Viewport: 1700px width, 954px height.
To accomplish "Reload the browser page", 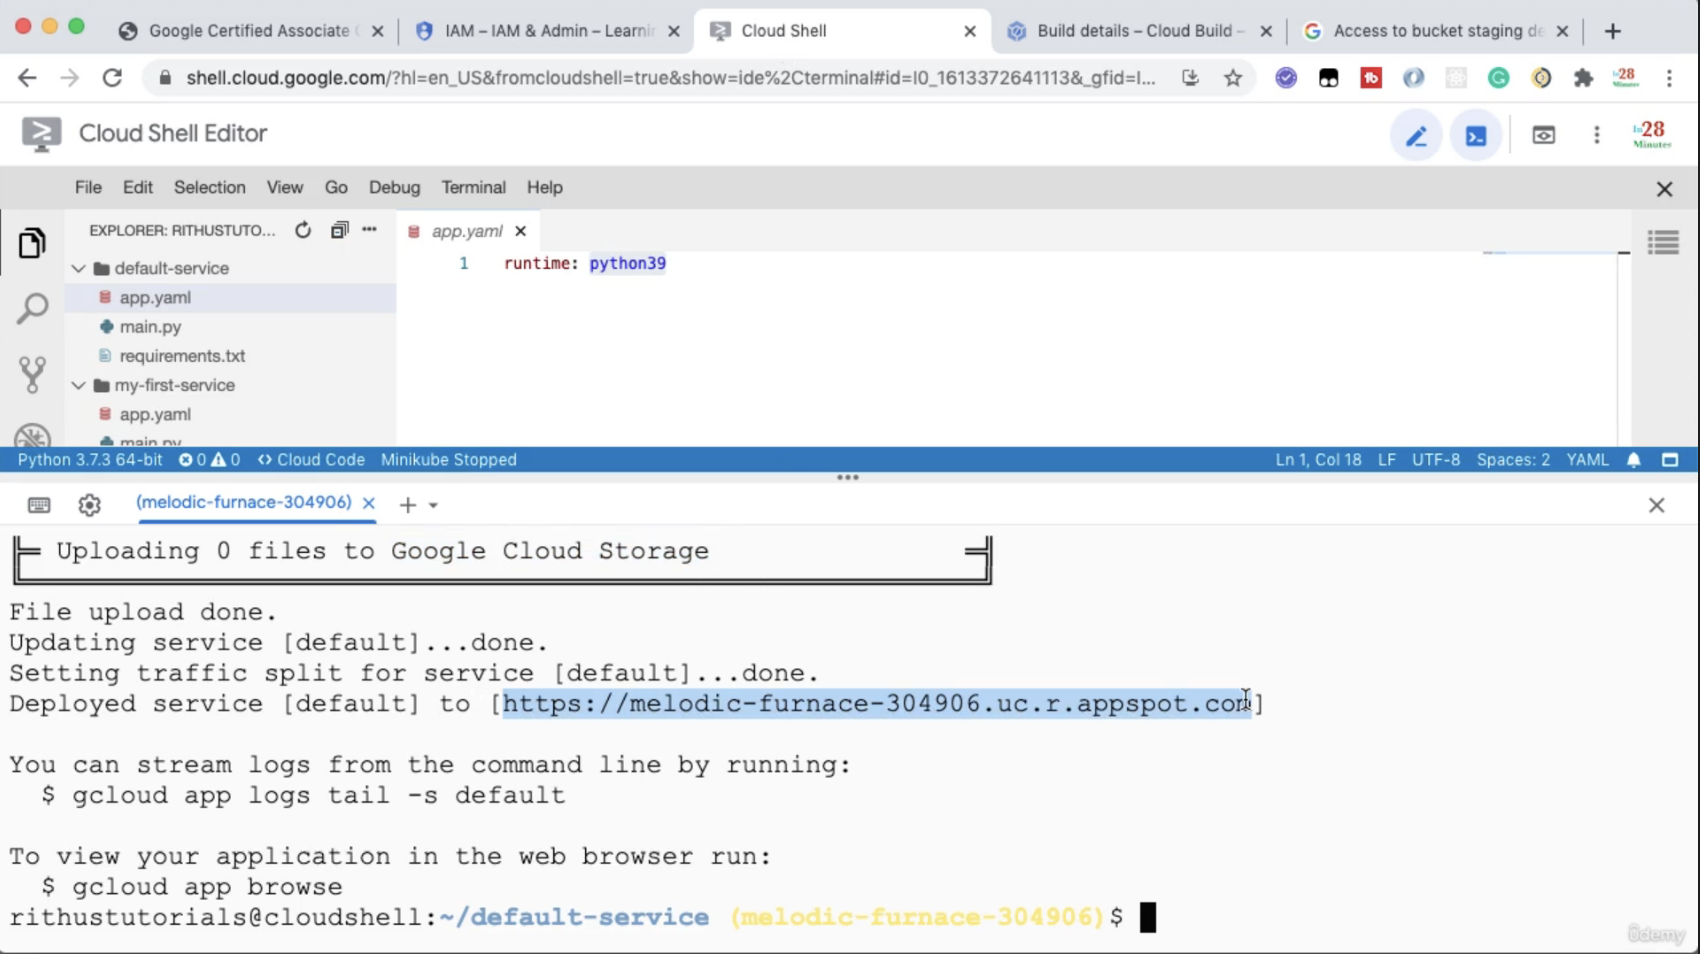I will point(112,77).
